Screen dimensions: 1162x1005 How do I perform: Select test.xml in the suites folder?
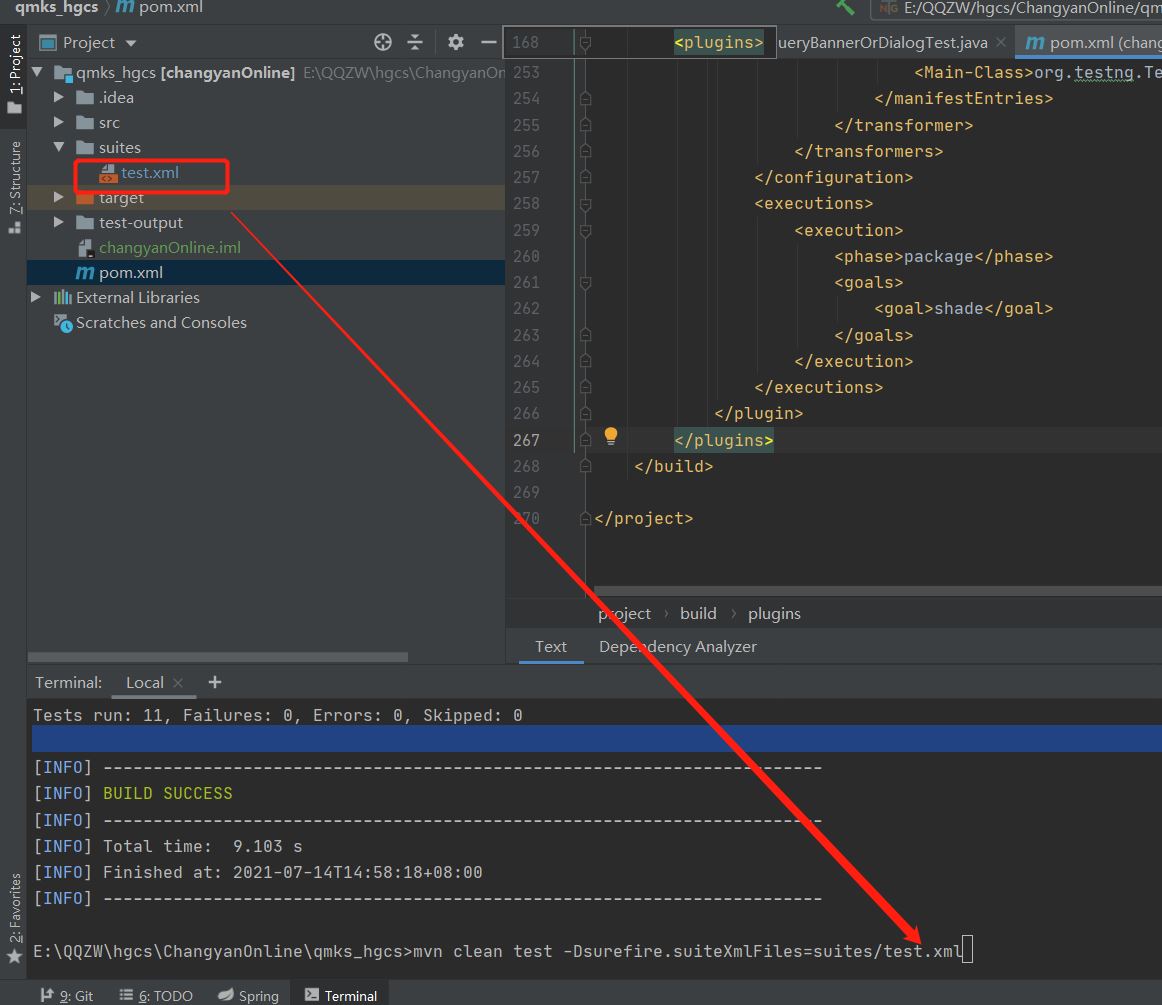pos(149,173)
